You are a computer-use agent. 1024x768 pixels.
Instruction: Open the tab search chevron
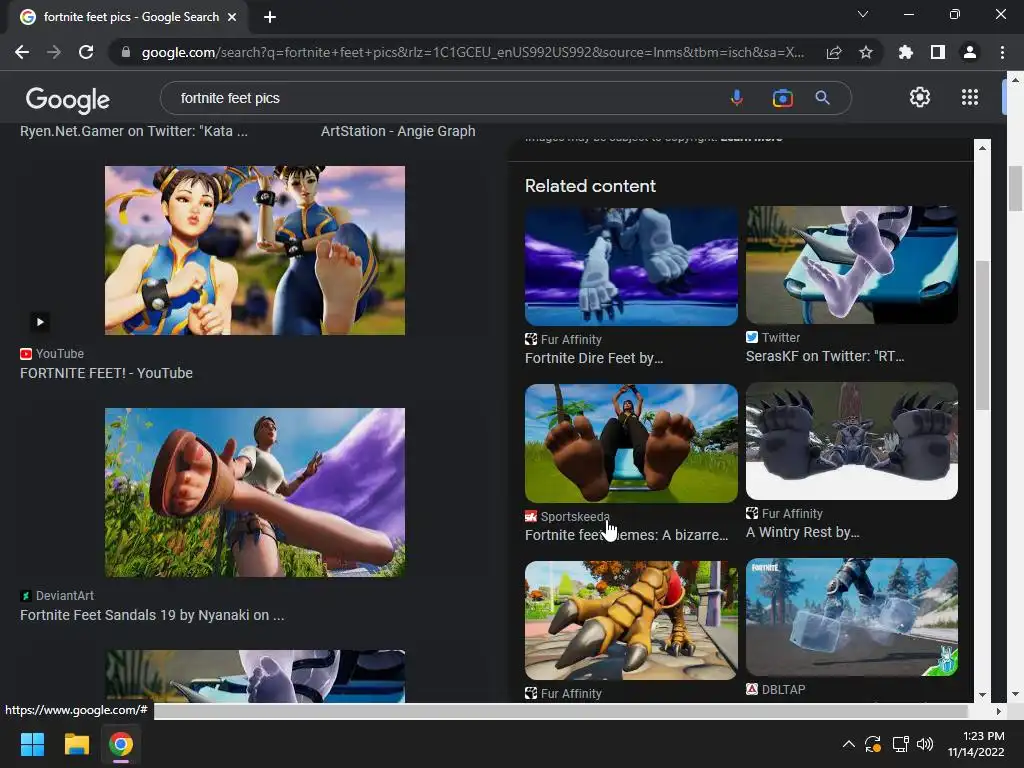[x=863, y=14]
